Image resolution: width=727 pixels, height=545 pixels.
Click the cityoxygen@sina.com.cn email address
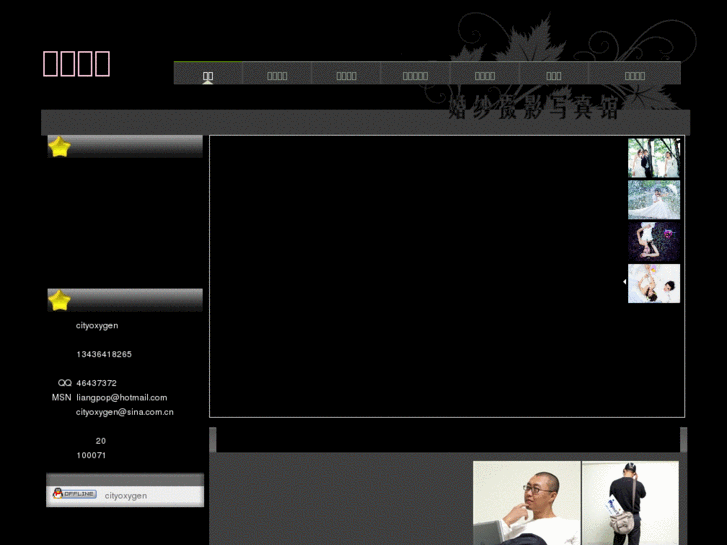point(125,412)
